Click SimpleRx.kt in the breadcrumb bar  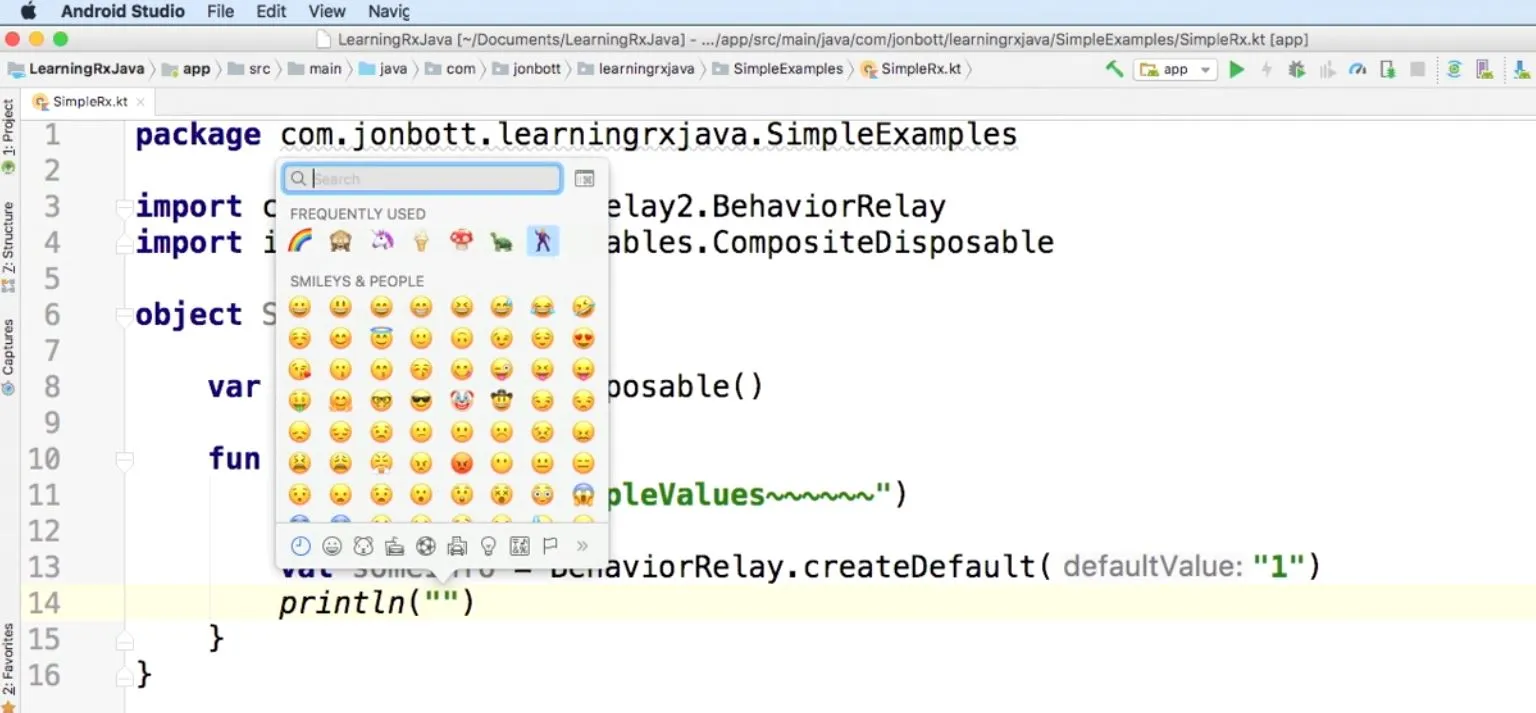911,69
